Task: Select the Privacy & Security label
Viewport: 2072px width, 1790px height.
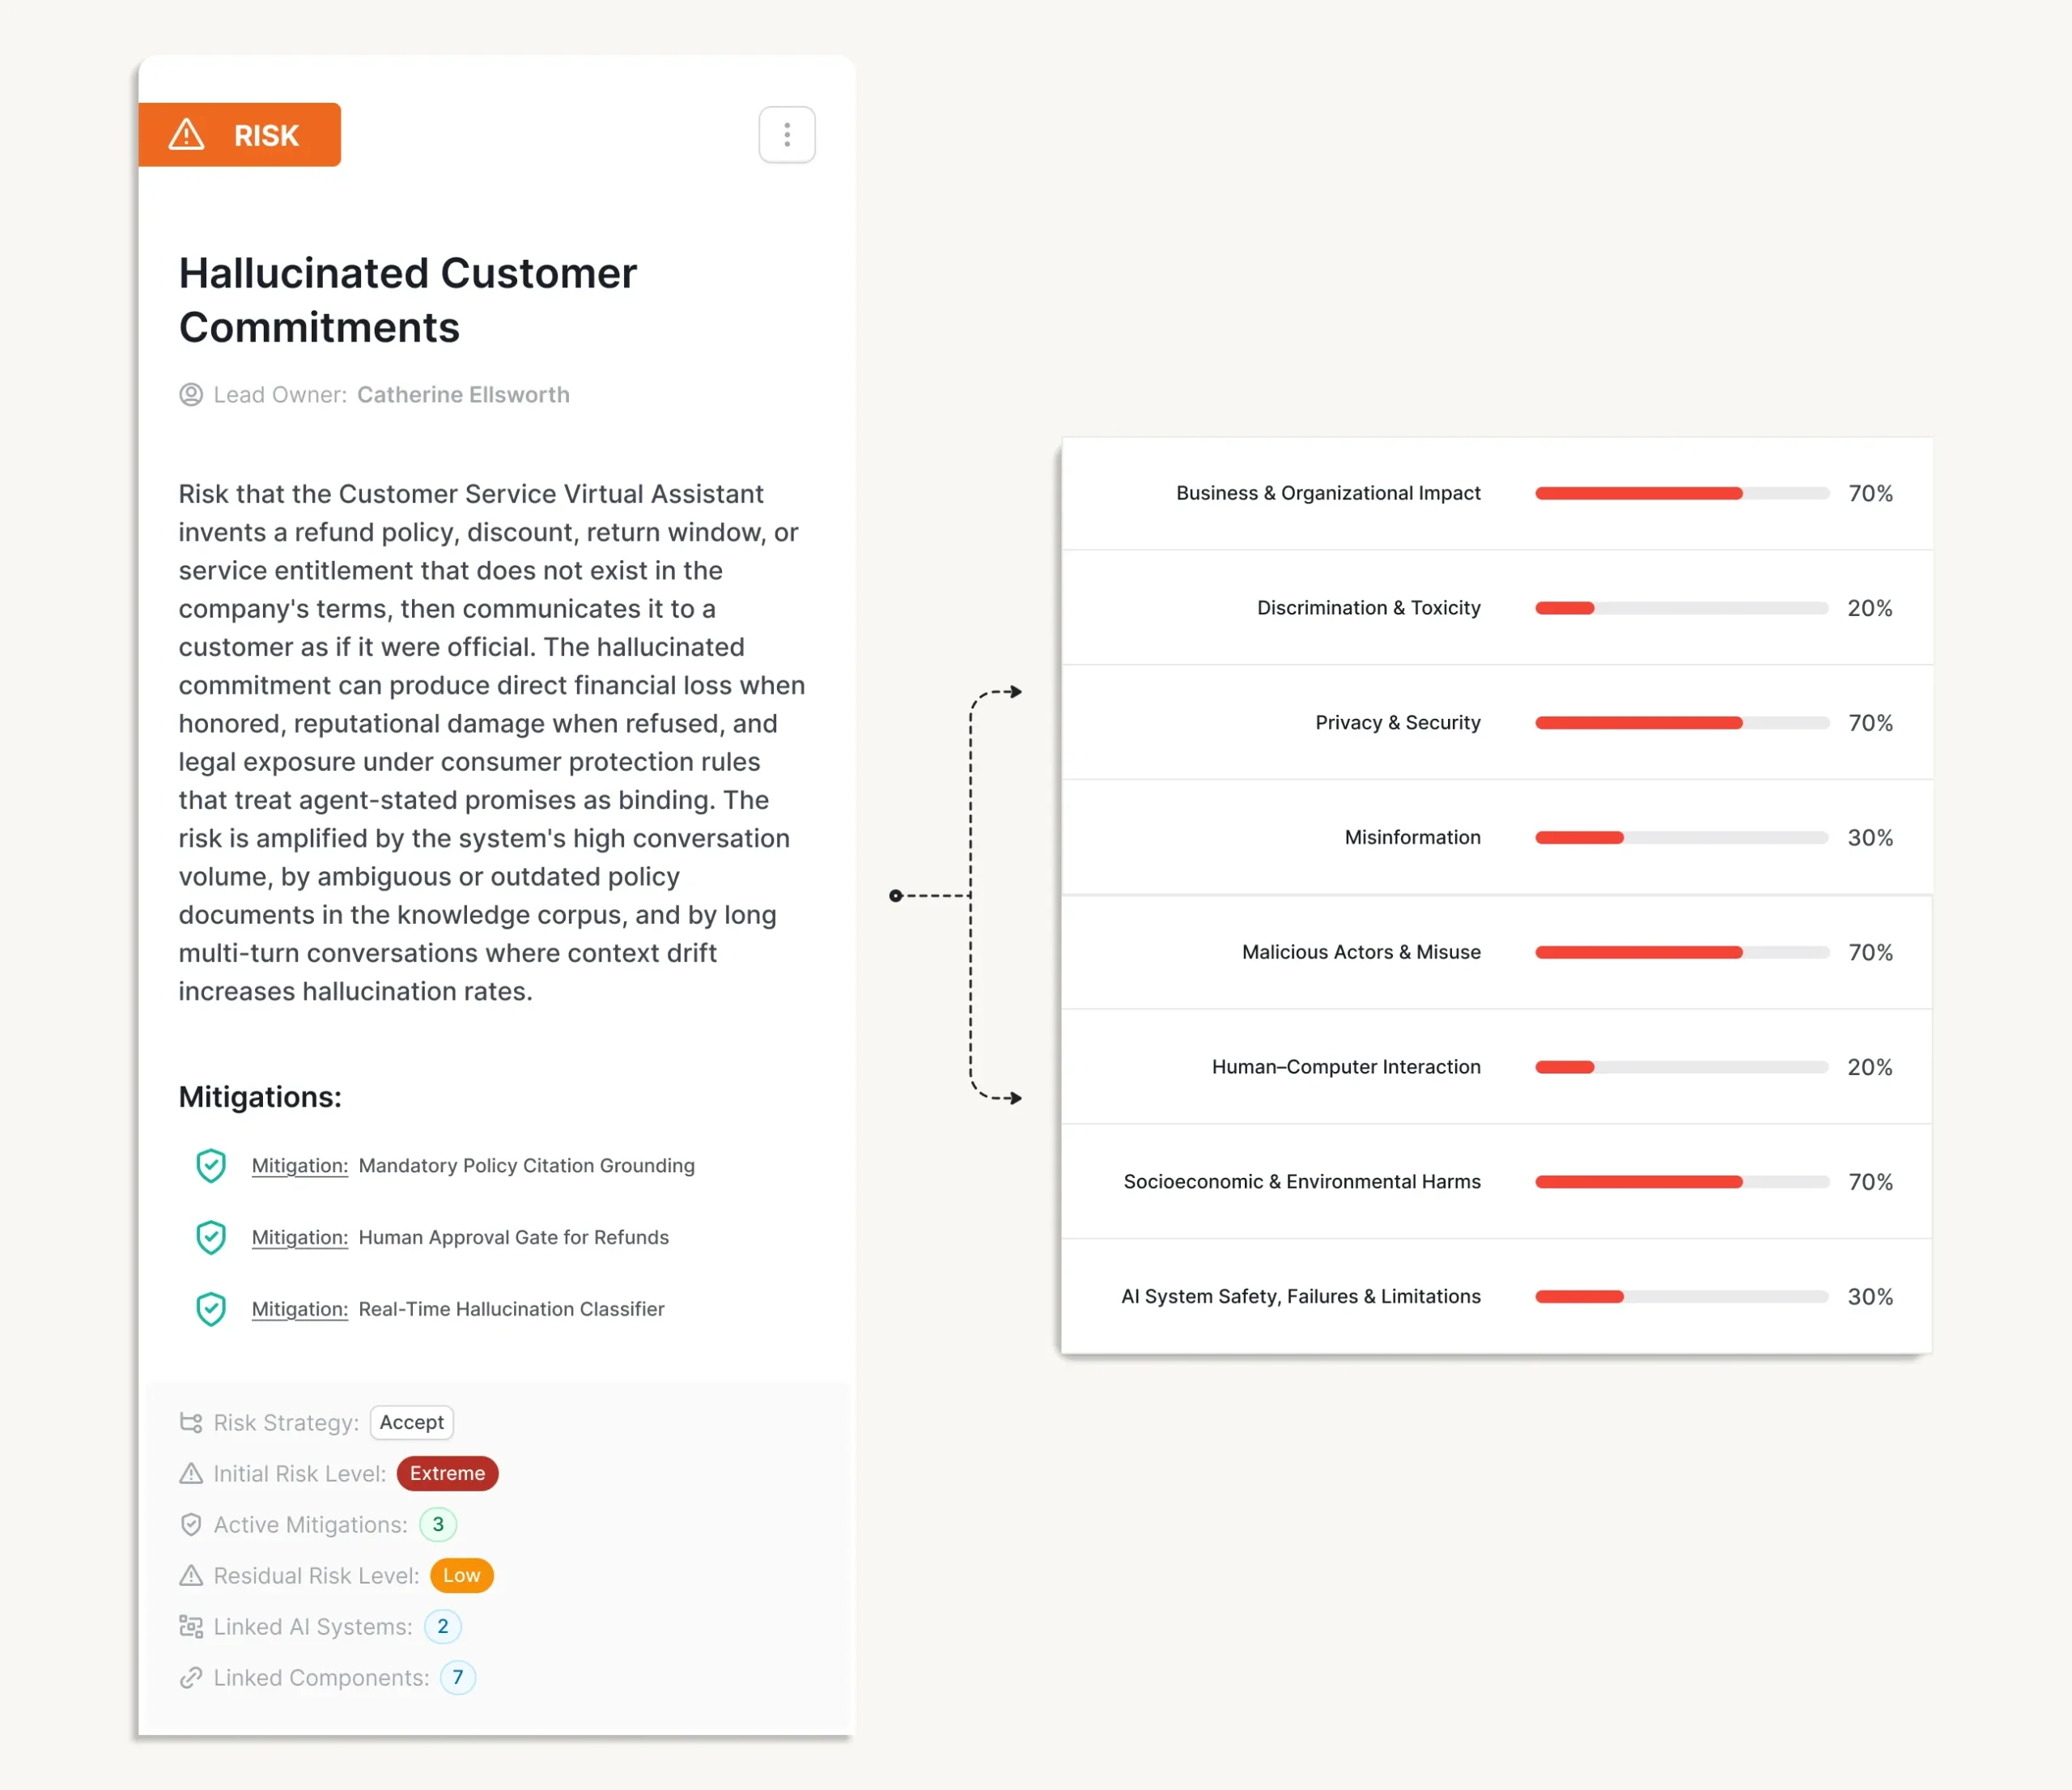Action: pos(1397,723)
